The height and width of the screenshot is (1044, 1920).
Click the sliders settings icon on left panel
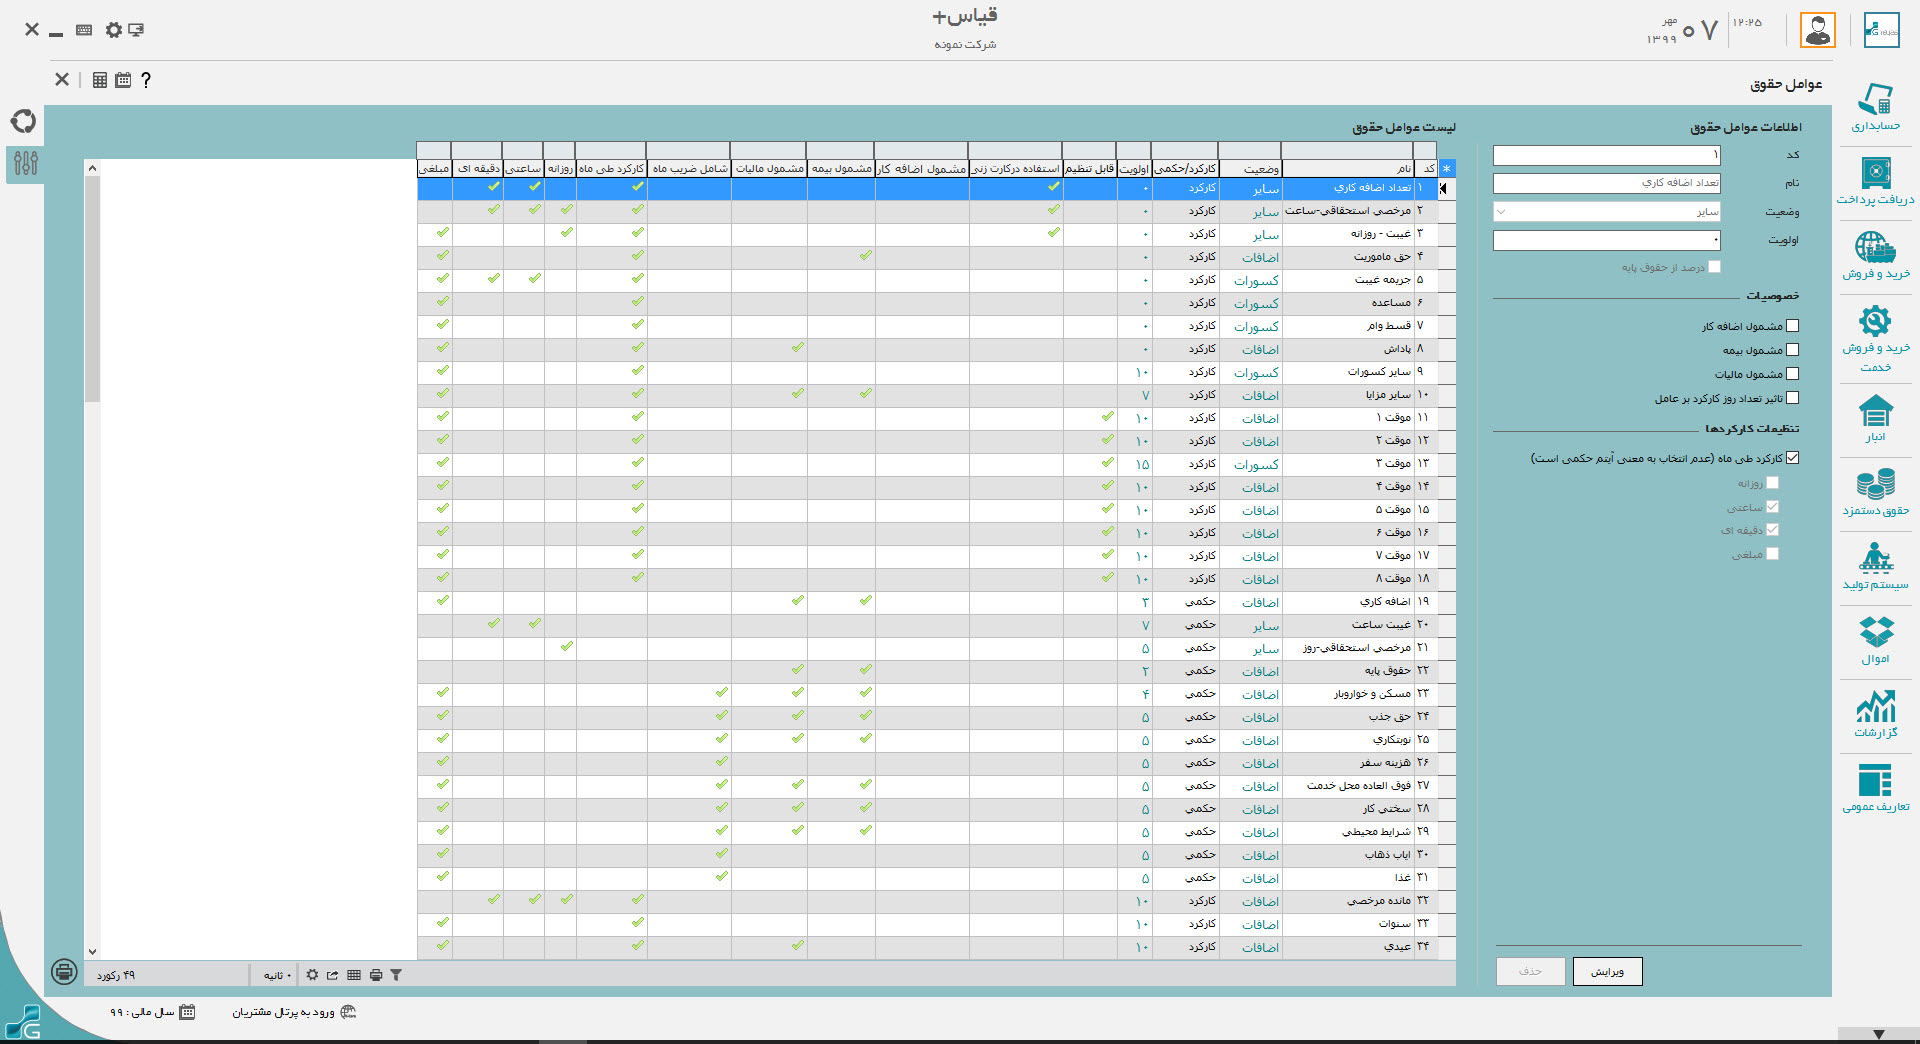click(x=25, y=162)
